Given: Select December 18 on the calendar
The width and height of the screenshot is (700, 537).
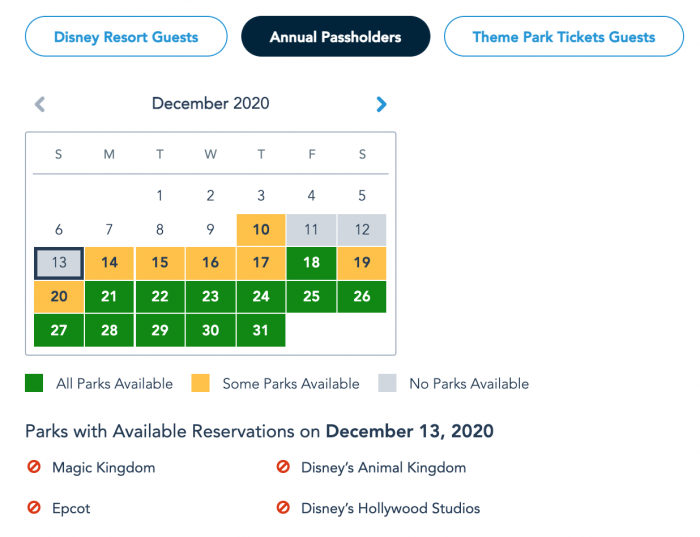Looking at the screenshot, I should 311,263.
